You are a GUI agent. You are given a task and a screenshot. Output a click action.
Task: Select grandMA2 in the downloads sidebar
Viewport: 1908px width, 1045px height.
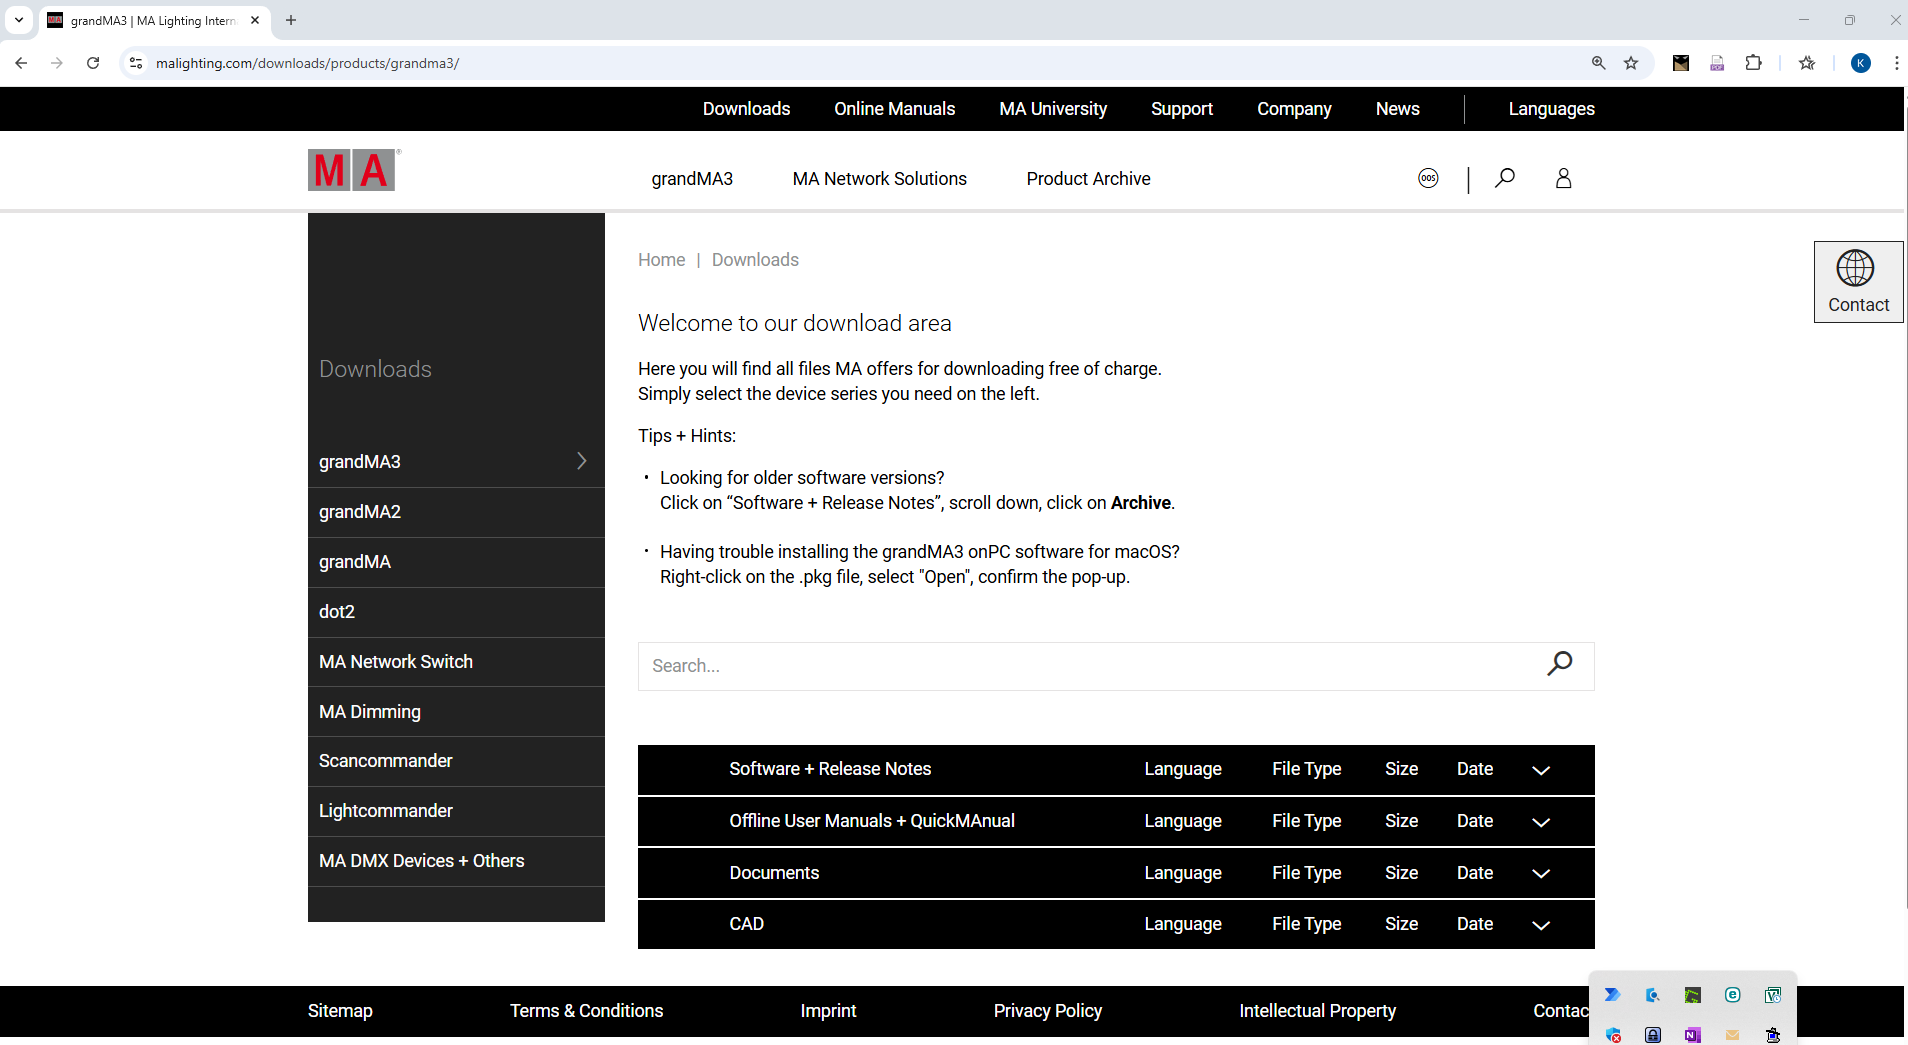[360, 512]
